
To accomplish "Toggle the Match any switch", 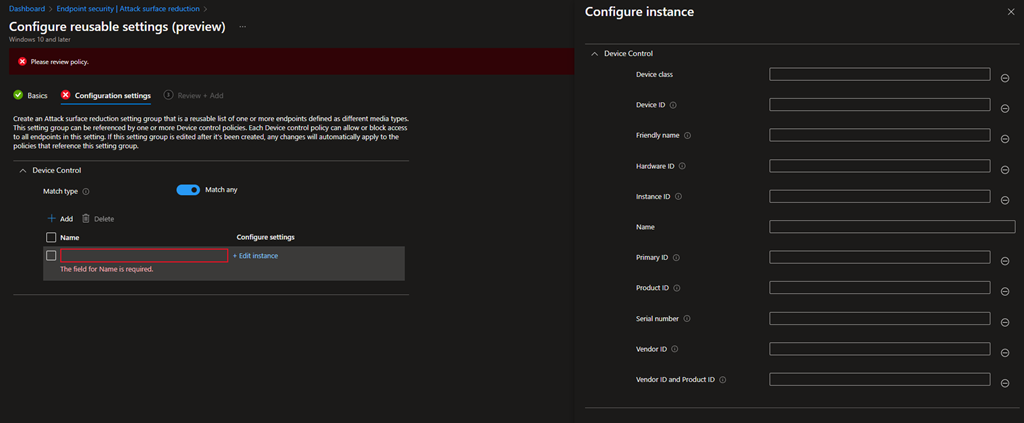I will pos(188,190).
